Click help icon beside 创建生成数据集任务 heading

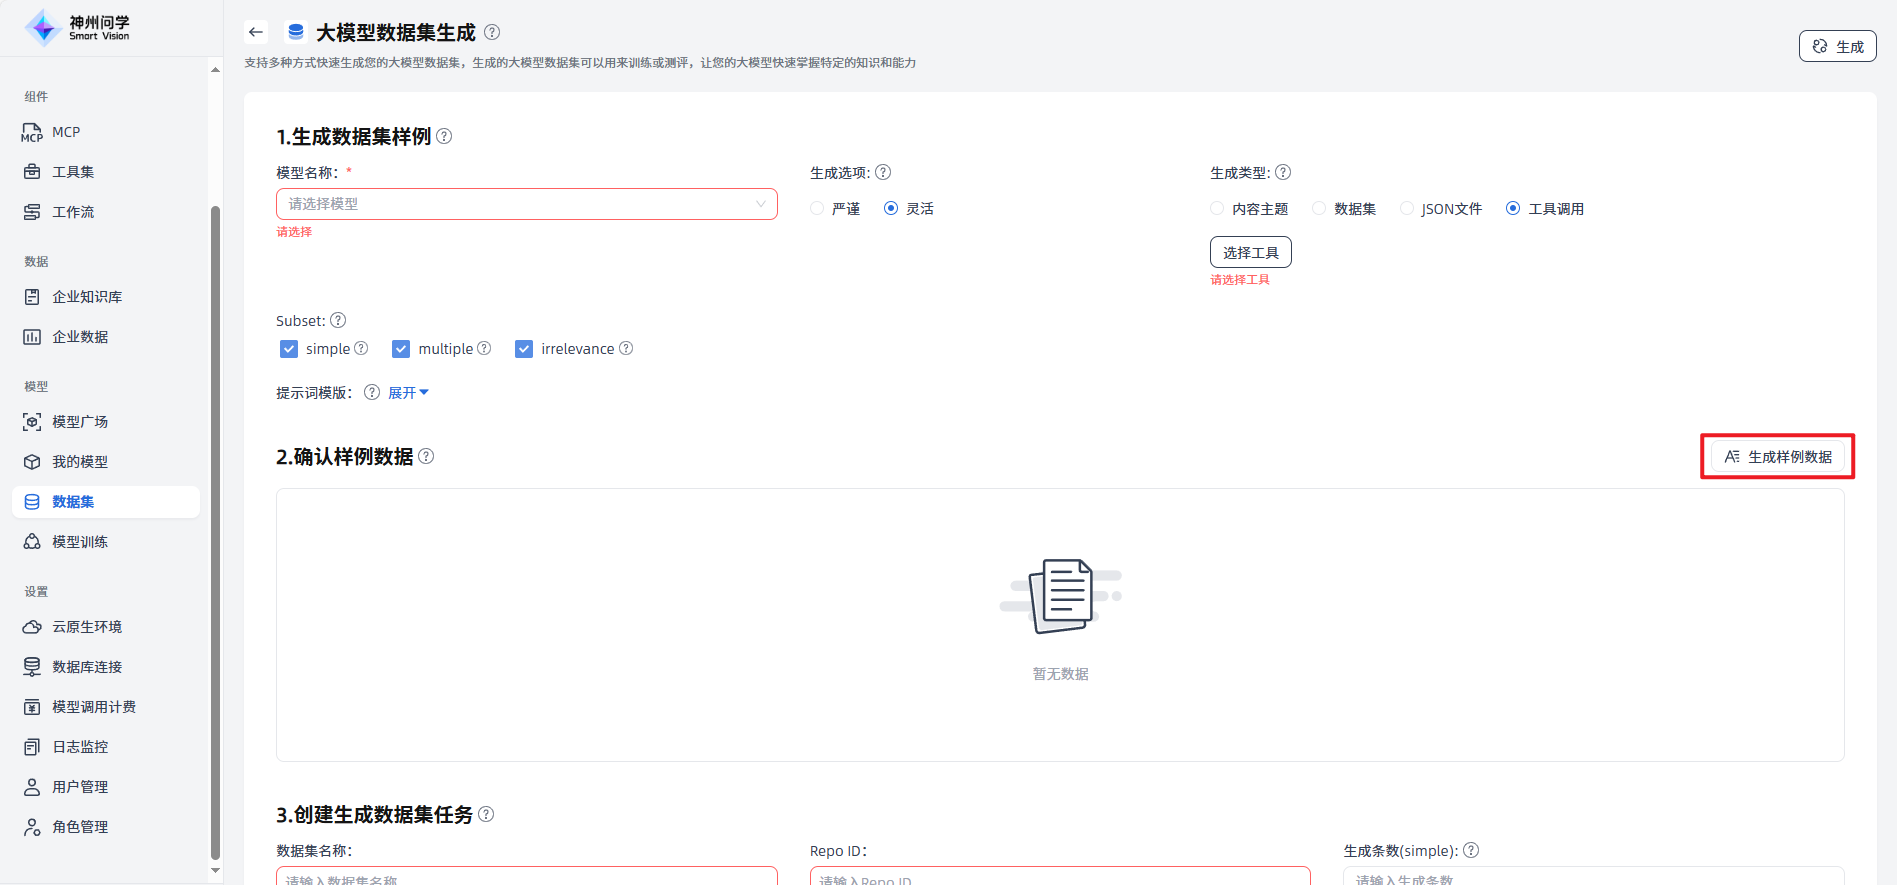[x=486, y=814]
